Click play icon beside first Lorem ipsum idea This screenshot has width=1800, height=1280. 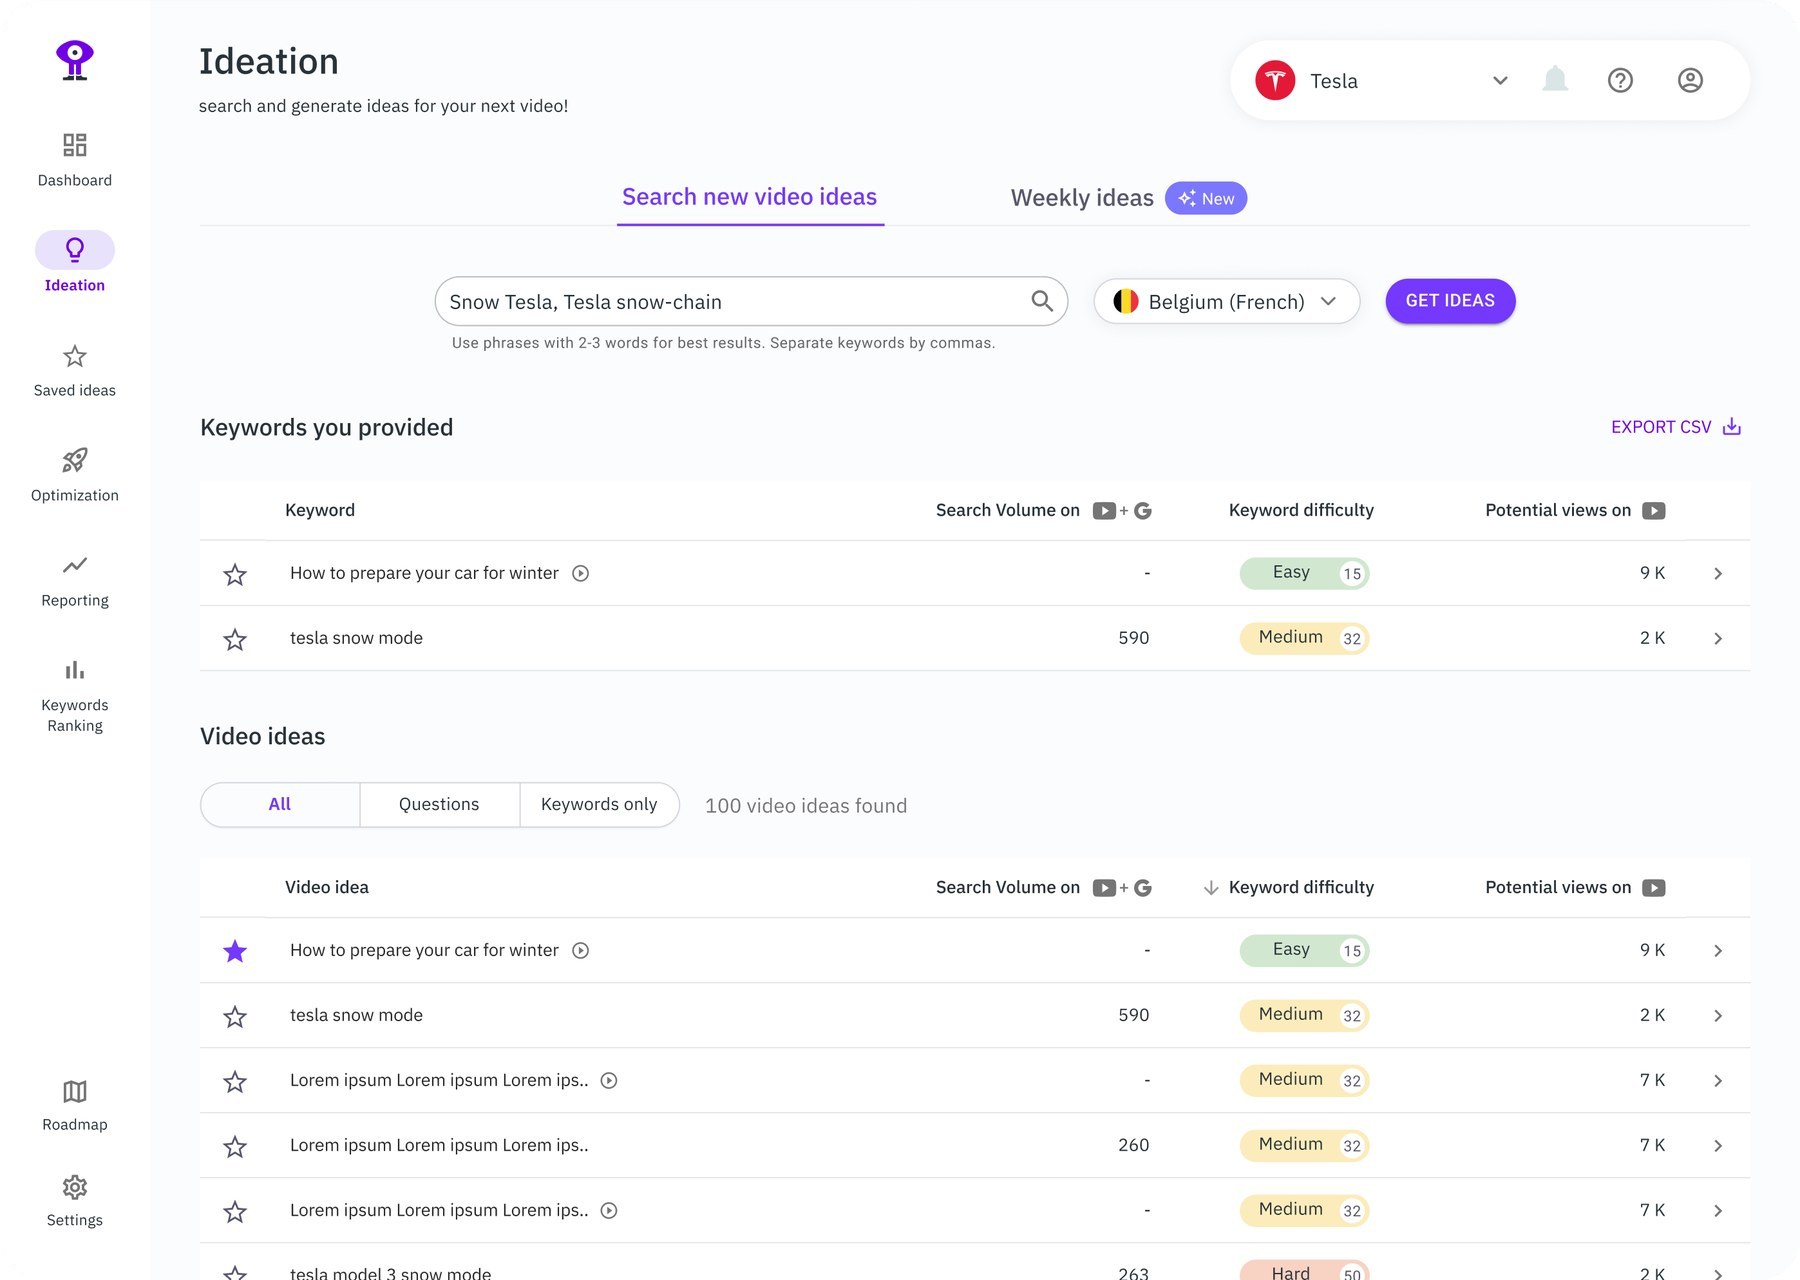click(608, 1080)
